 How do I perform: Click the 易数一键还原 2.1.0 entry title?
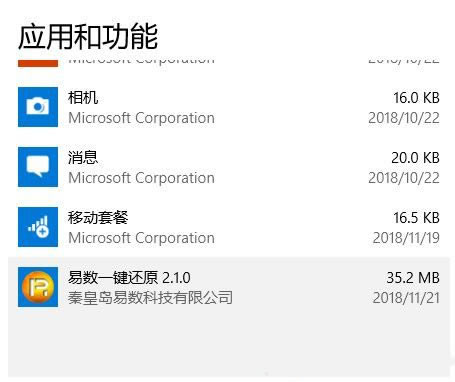pyautogui.click(x=129, y=278)
